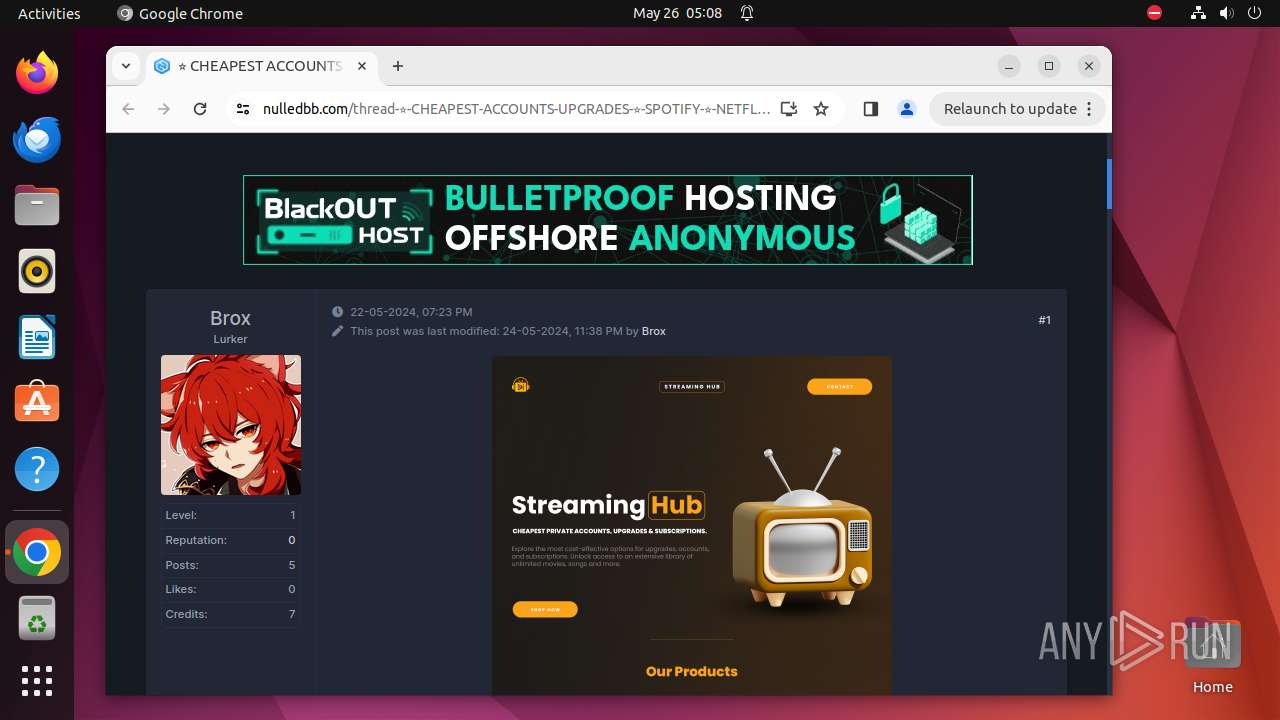Close the CHEAPEST ACCOUNTS tab
1280x720 pixels.
point(362,66)
